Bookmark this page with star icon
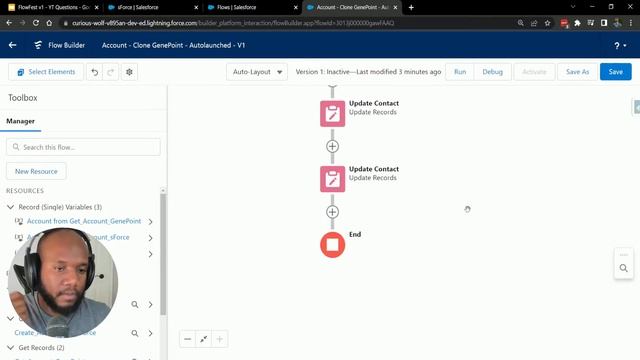 tap(547, 23)
